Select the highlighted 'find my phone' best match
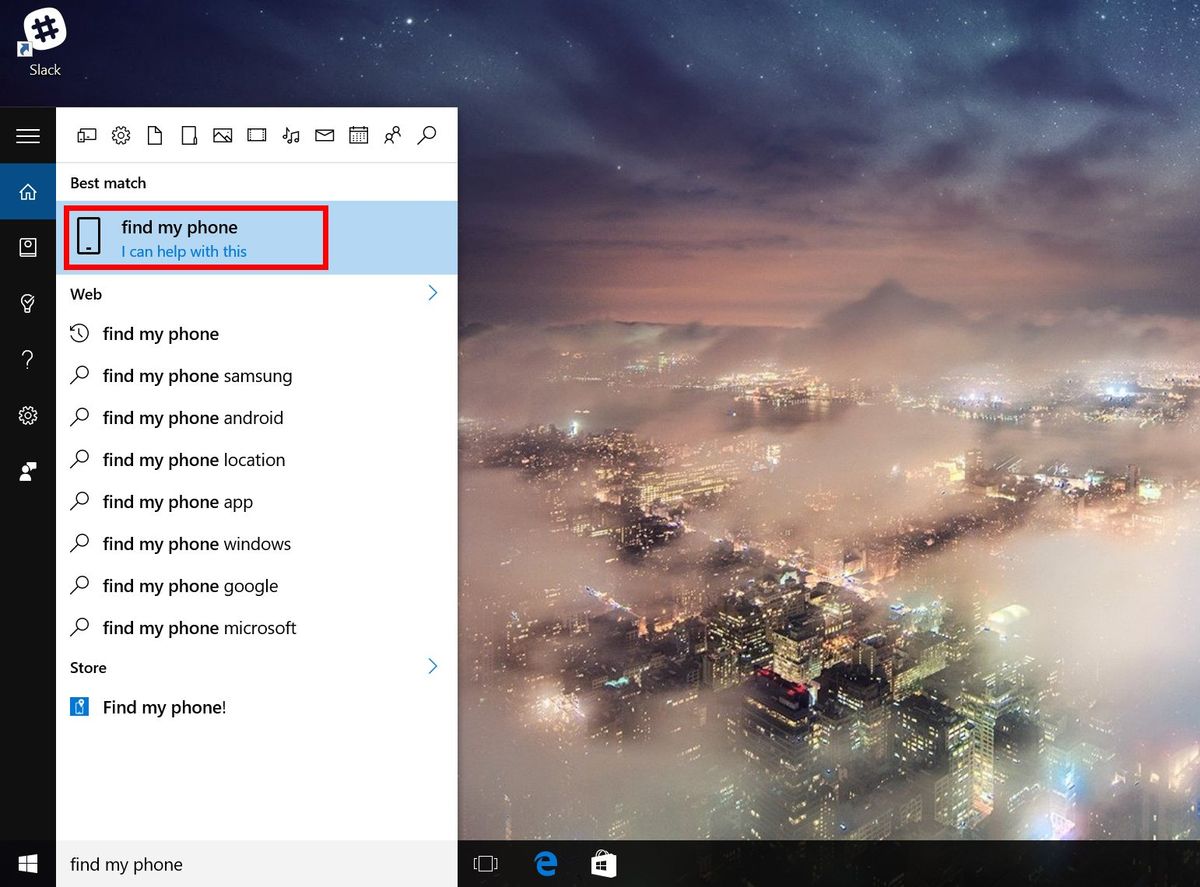 pyautogui.click(x=196, y=237)
